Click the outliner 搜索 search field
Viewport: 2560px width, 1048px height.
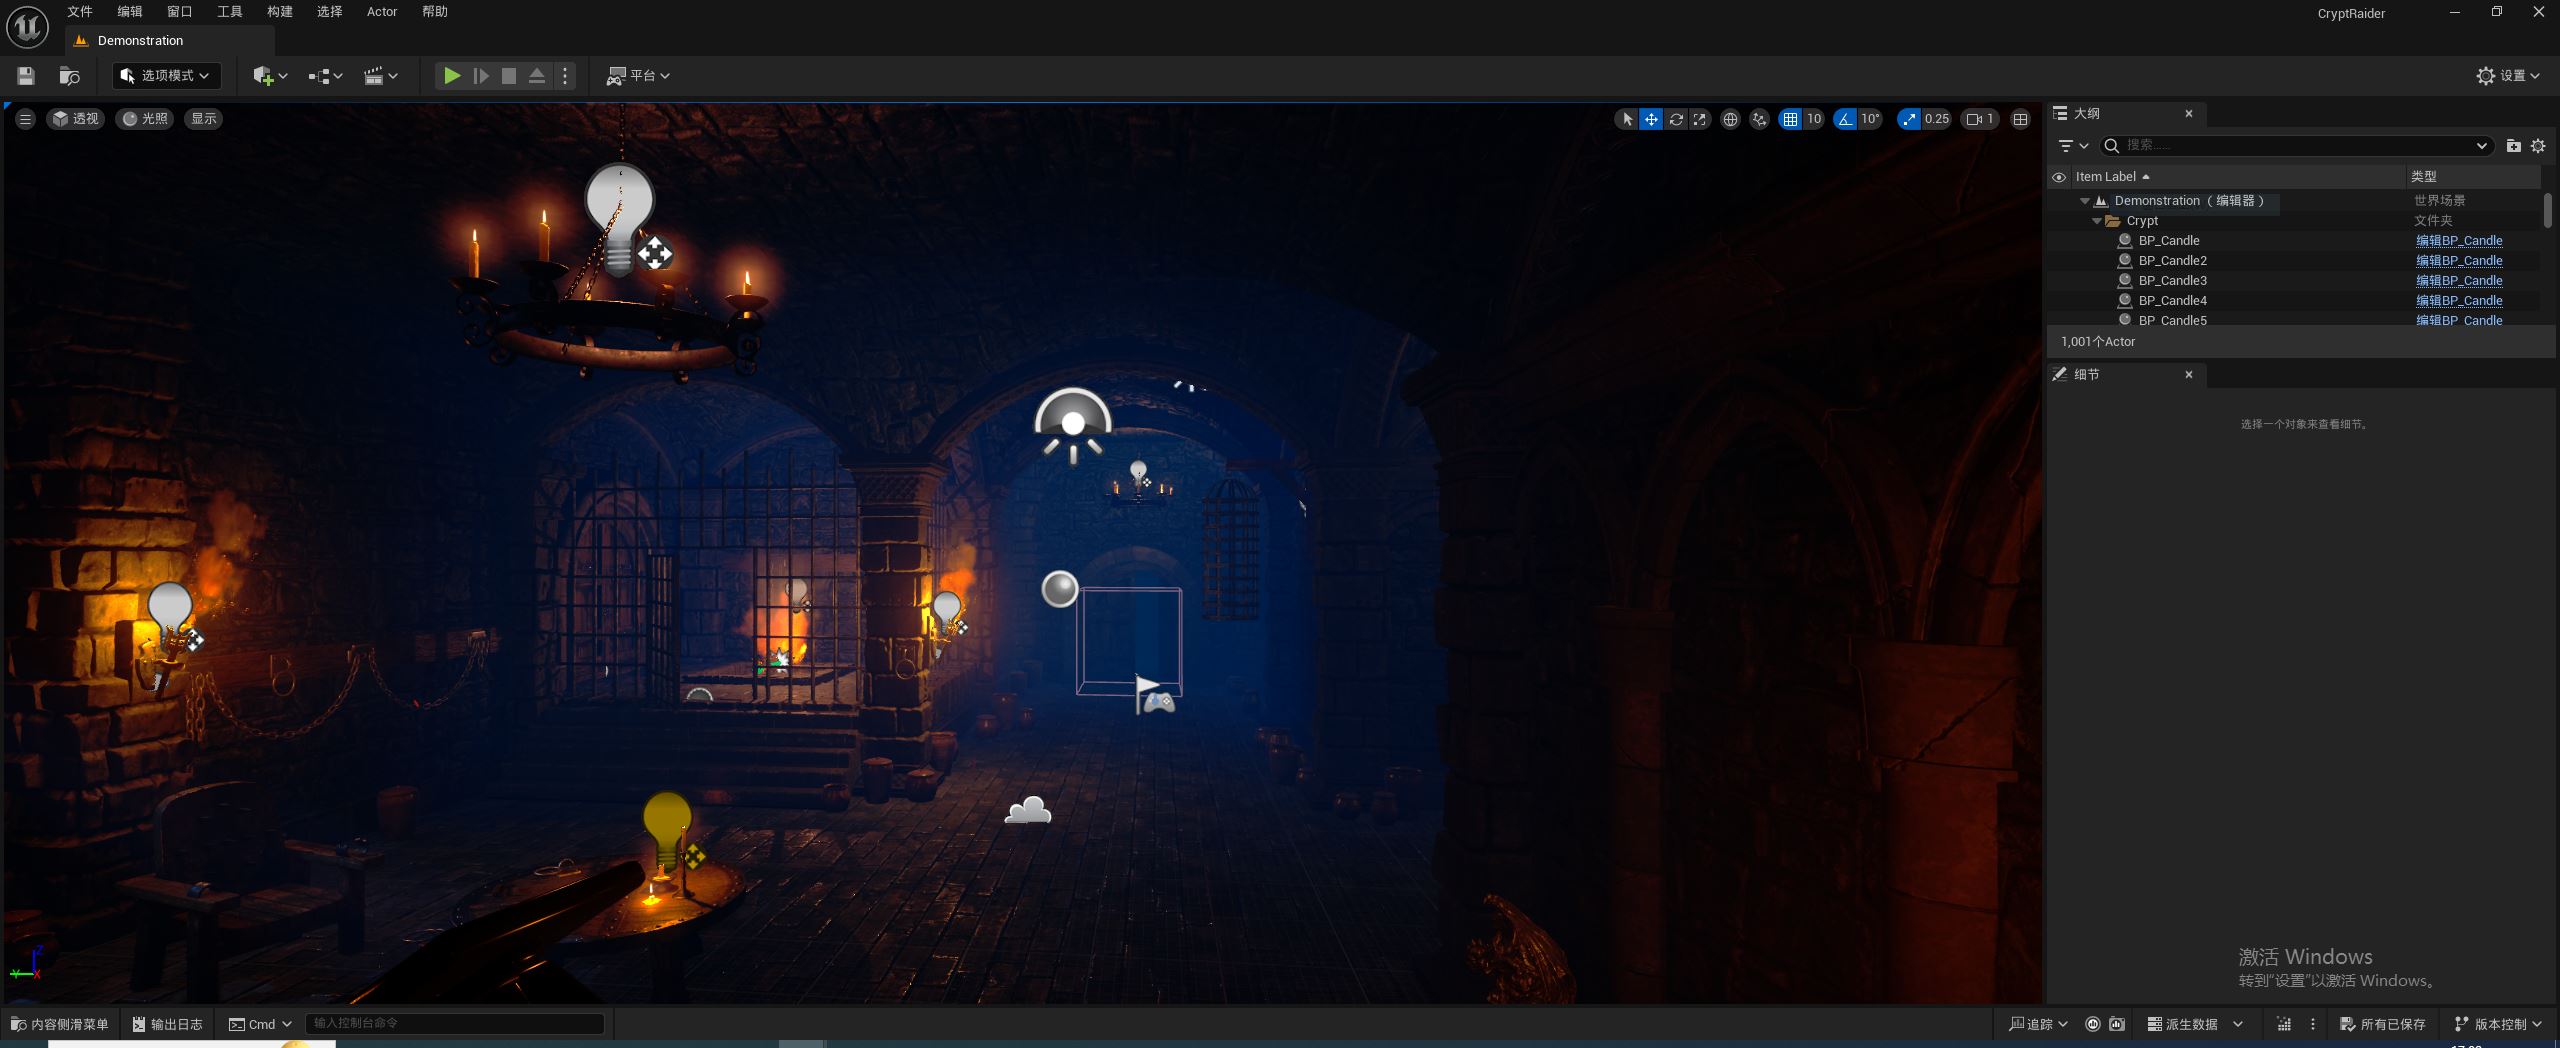[x=2294, y=146]
